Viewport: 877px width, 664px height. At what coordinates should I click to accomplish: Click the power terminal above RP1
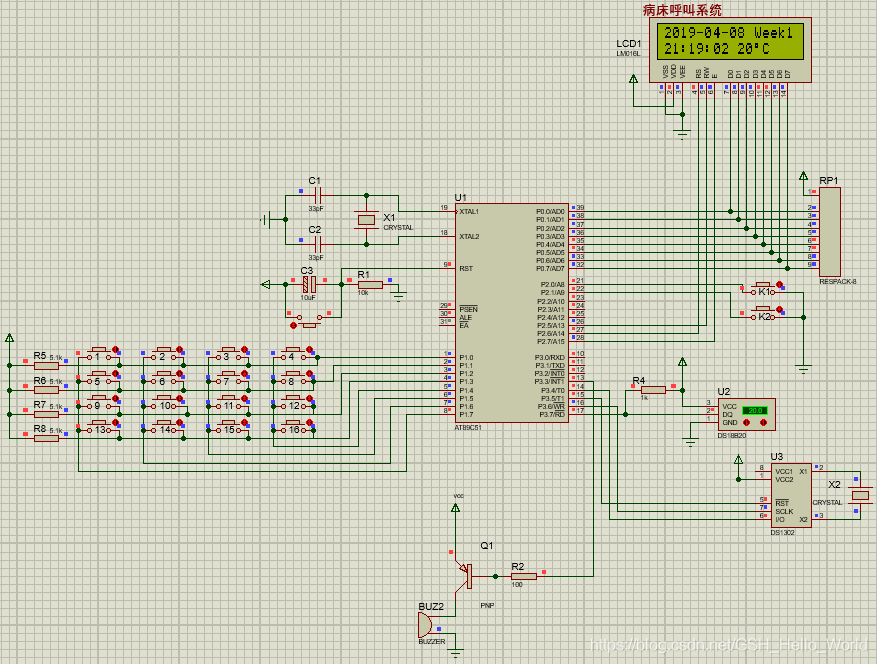[803, 176]
